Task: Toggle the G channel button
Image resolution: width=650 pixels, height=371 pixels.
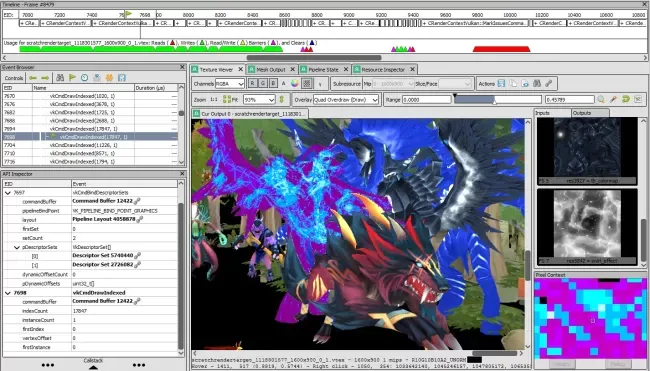Action: pos(263,84)
